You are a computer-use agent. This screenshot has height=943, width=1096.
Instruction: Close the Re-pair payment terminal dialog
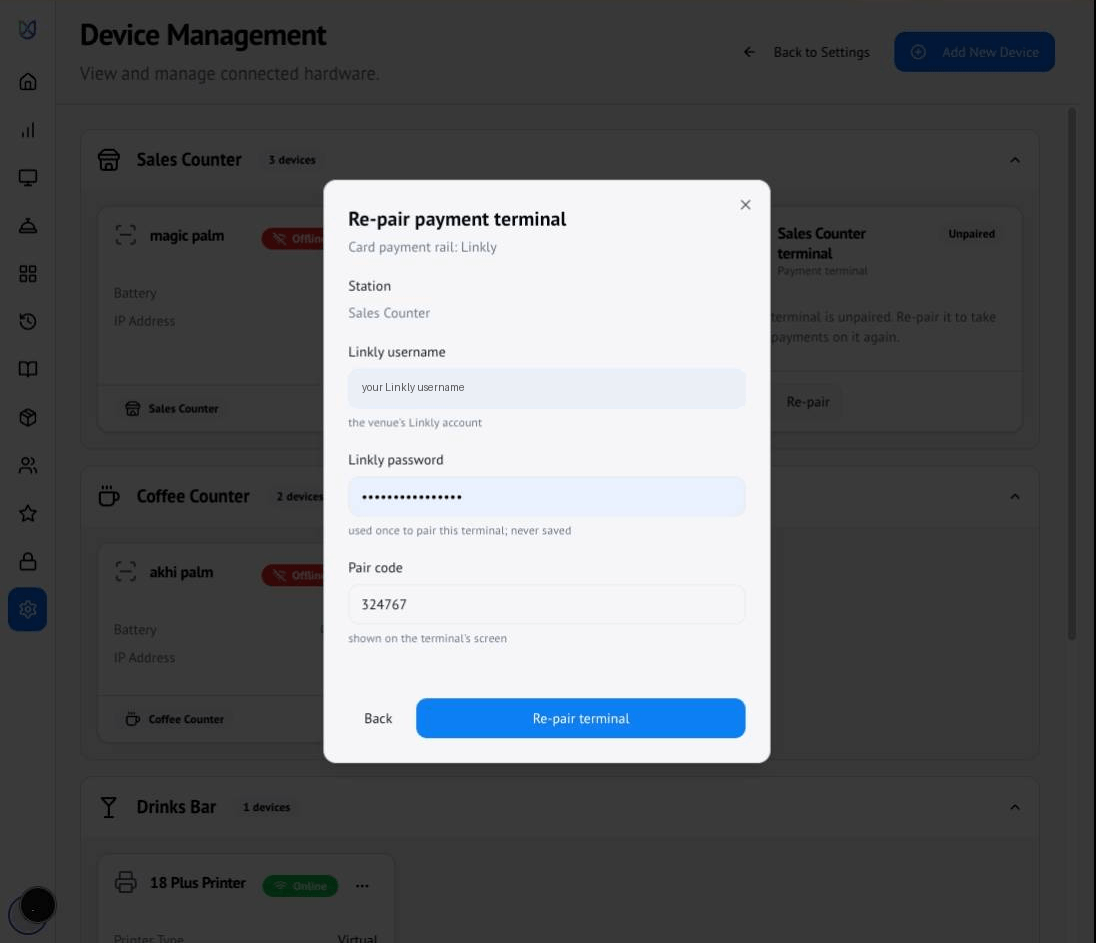[x=745, y=205]
